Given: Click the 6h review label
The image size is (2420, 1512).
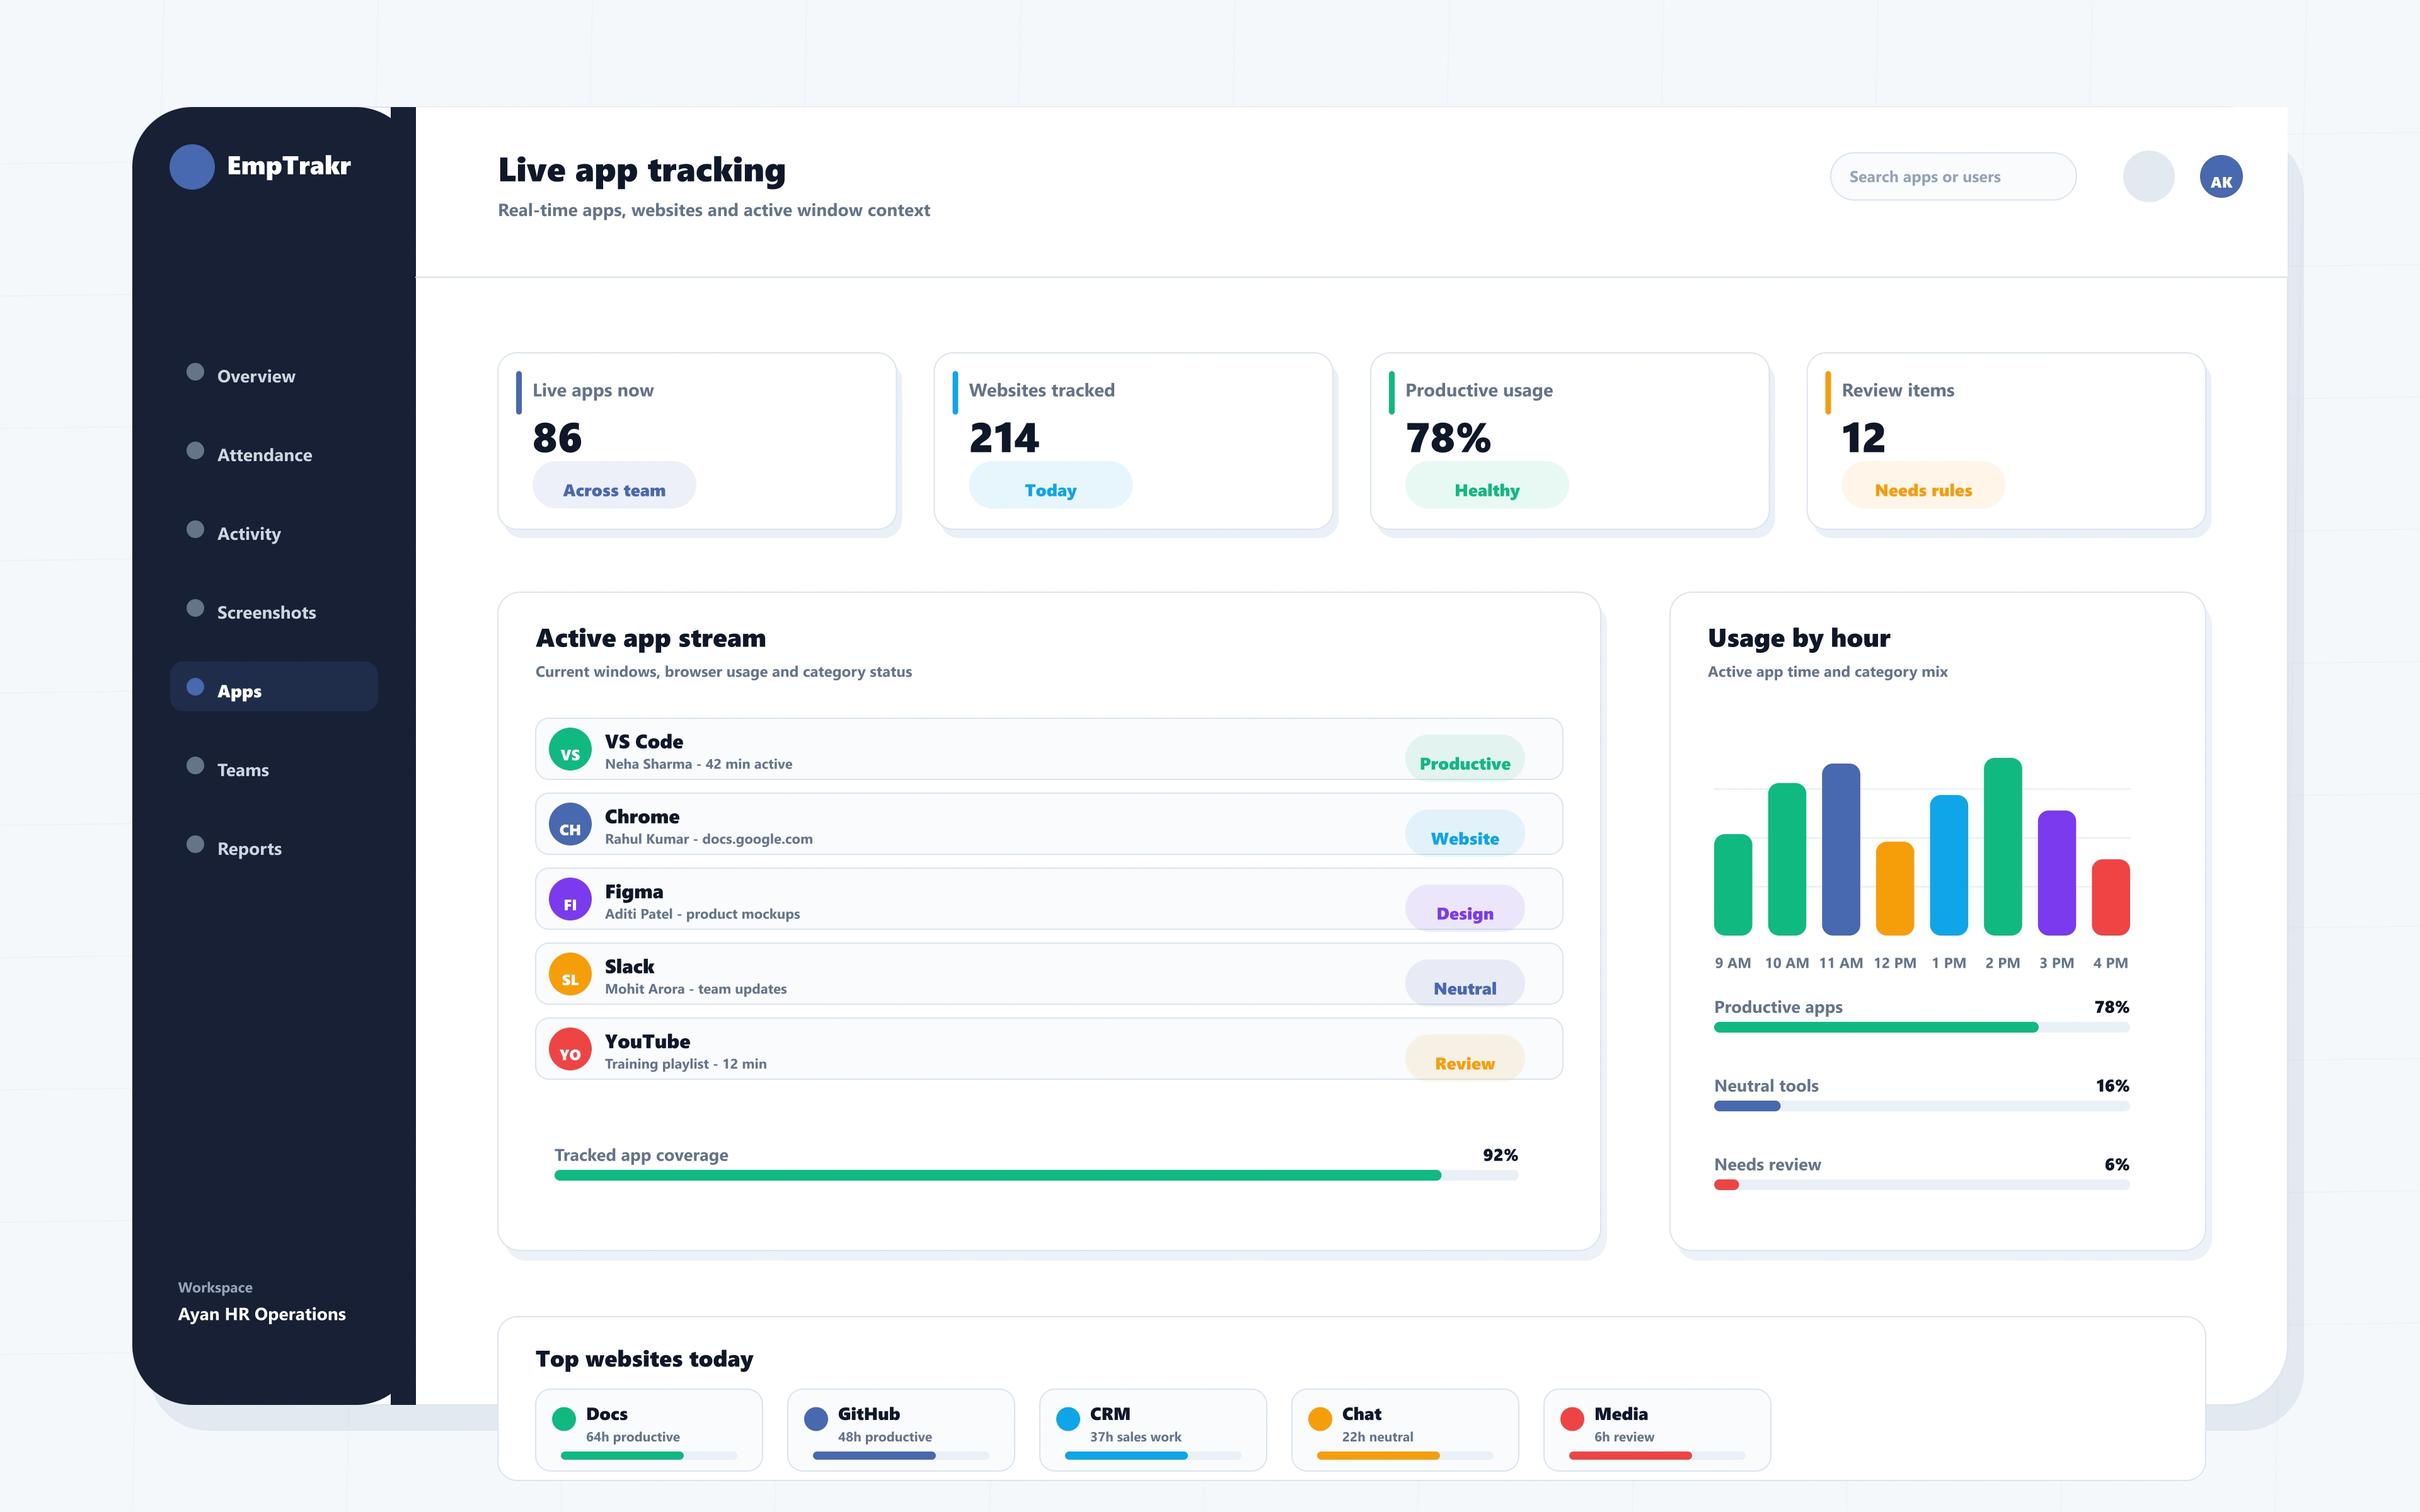Looking at the screenshot, I should (x=1623, y=1437).
